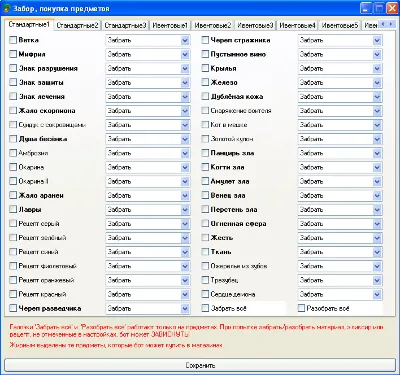Enable the Разобрать всё checkbox
This screenshot has height=375, width=400.
click(301, 308)
